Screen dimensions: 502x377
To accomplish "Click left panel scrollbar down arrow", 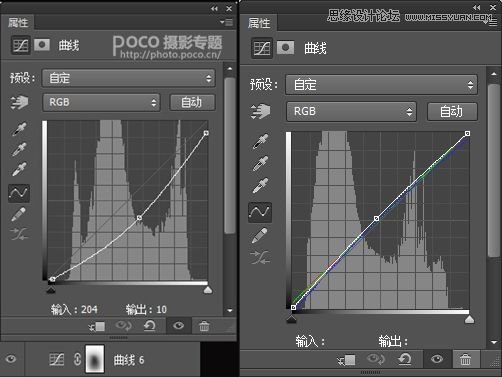I will pos(229,310).
